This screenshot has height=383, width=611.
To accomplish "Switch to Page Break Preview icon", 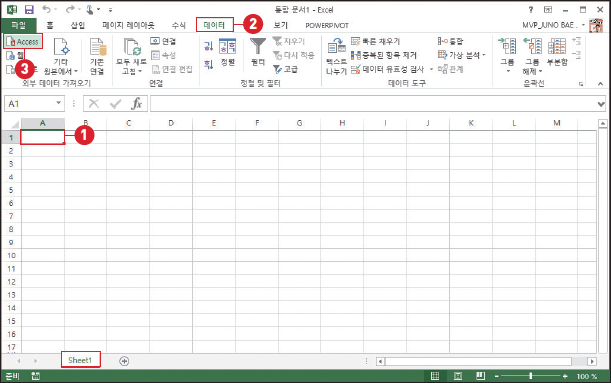I will pyautogui.click(x=480, y=376).
